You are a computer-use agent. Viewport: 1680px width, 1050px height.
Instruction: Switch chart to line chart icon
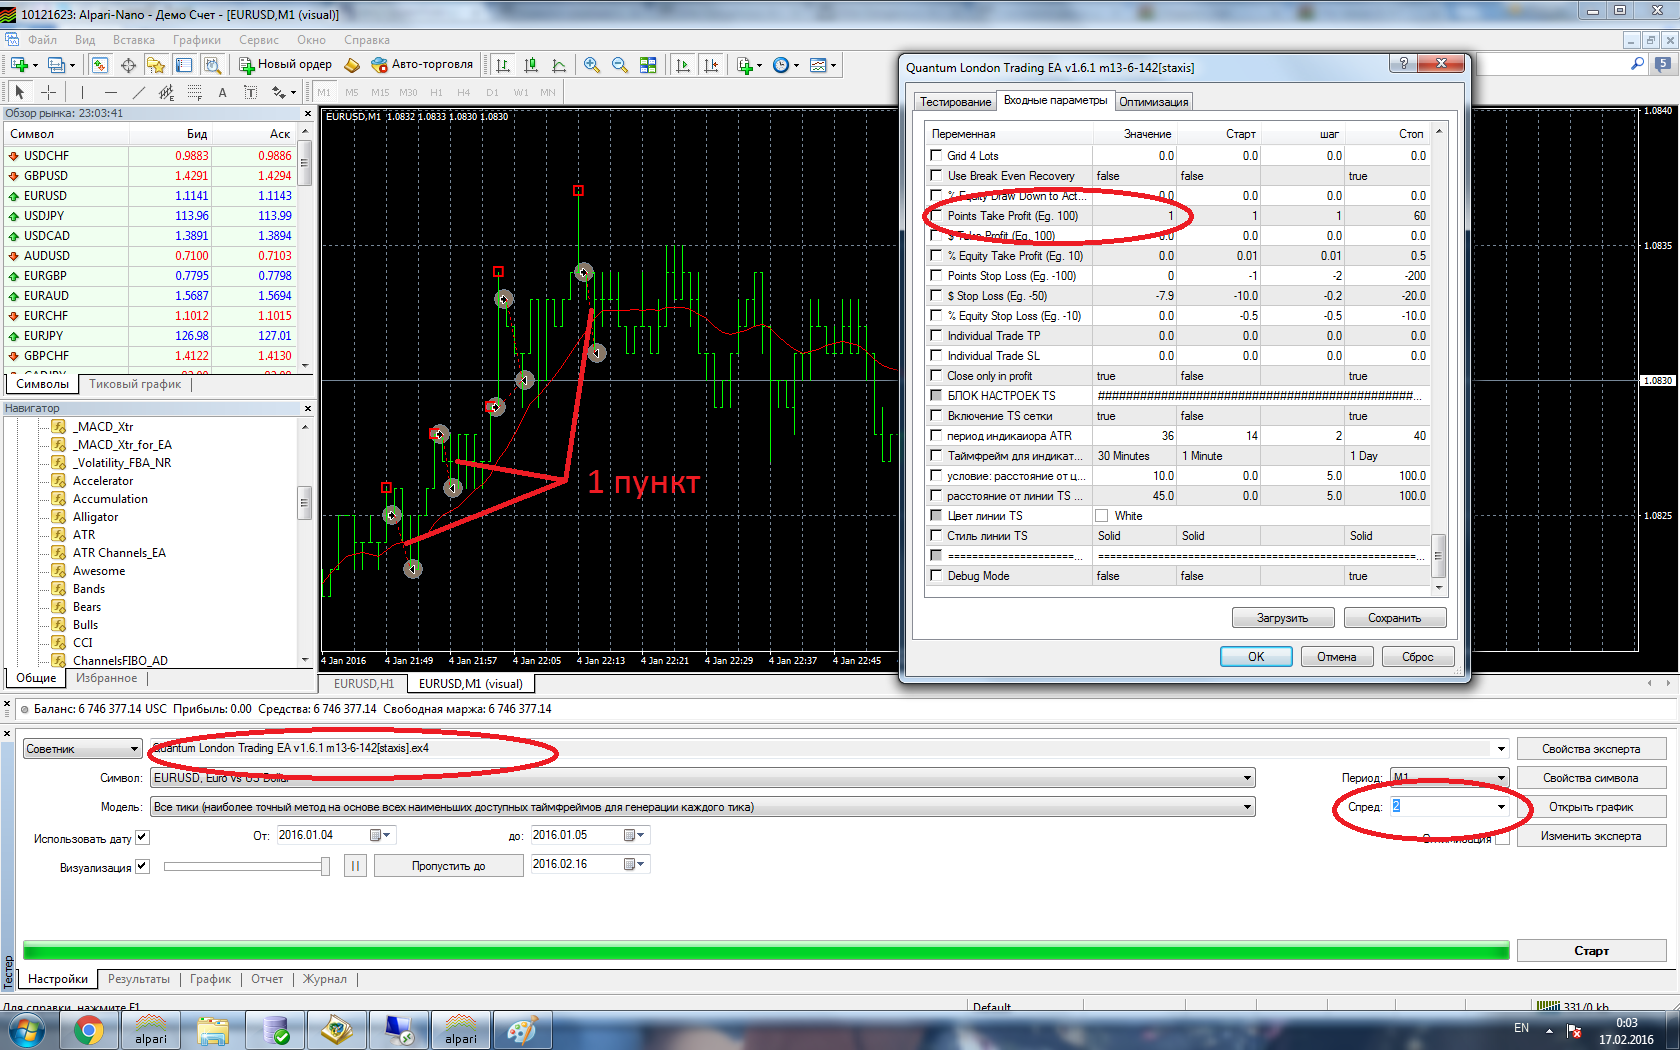(559, 65)
